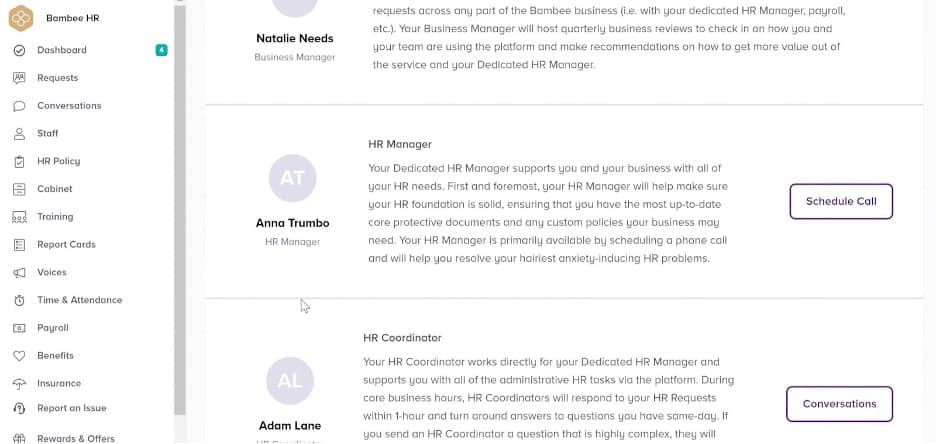936x444 pixels.
Task: Click the Training sidebar icon
Action: 19,217
